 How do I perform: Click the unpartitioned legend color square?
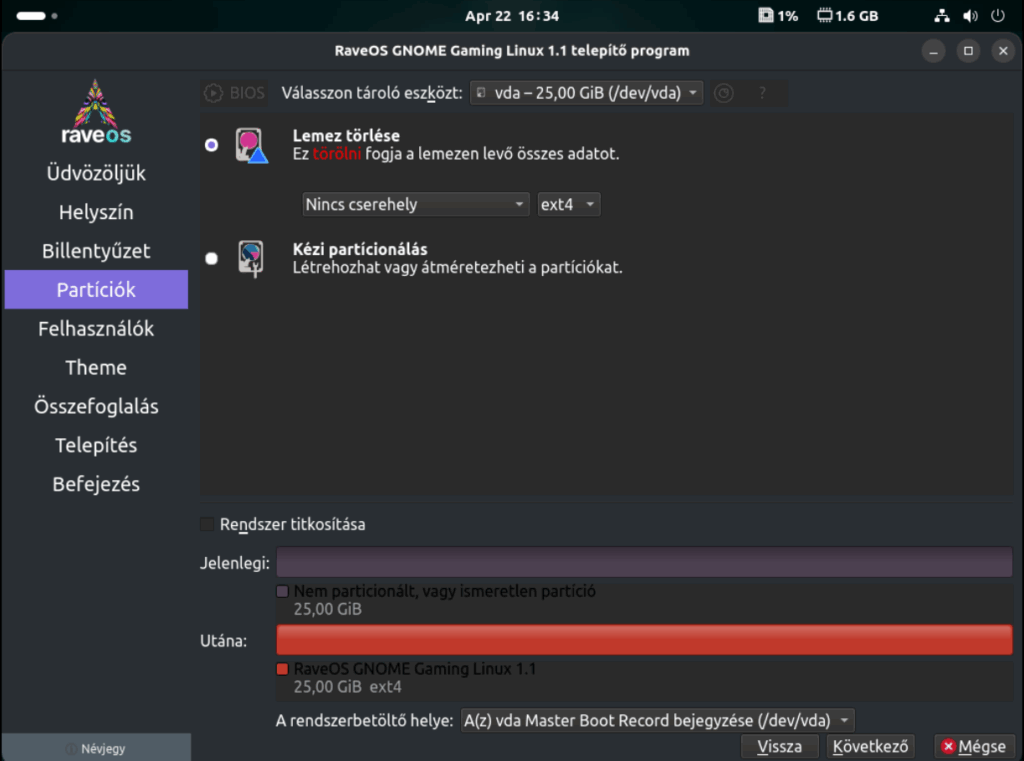[x=283, y=591]
